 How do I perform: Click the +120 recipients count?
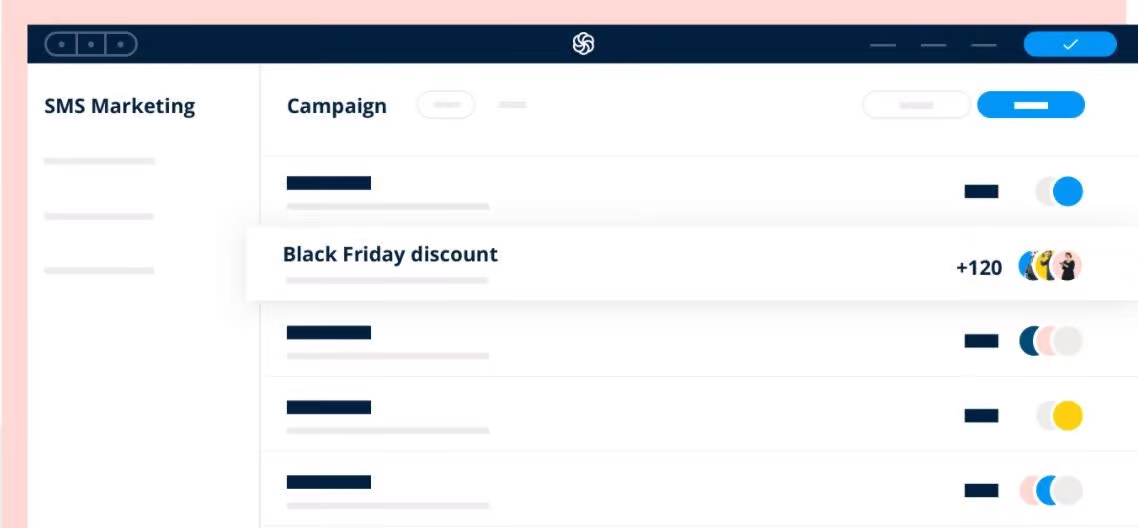pyautogui.click(x=978, y=267)
